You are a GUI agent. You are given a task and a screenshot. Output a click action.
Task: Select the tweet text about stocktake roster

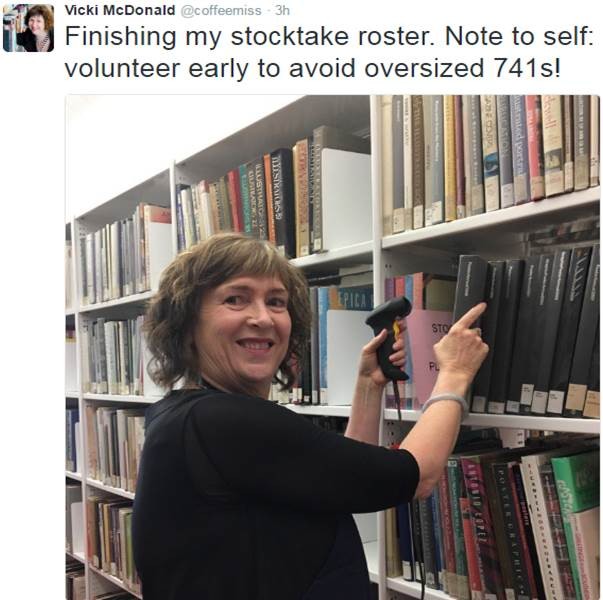pos(329,52)
